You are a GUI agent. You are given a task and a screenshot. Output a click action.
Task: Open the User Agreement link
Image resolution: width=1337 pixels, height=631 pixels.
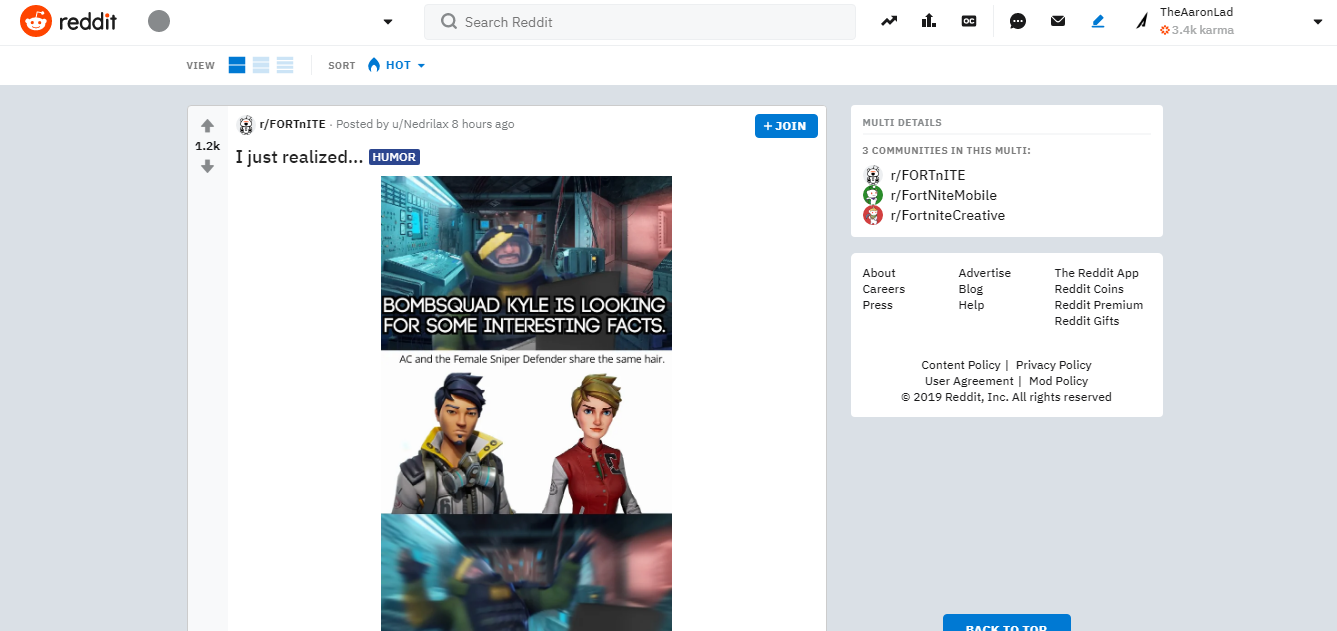(969, 381)
